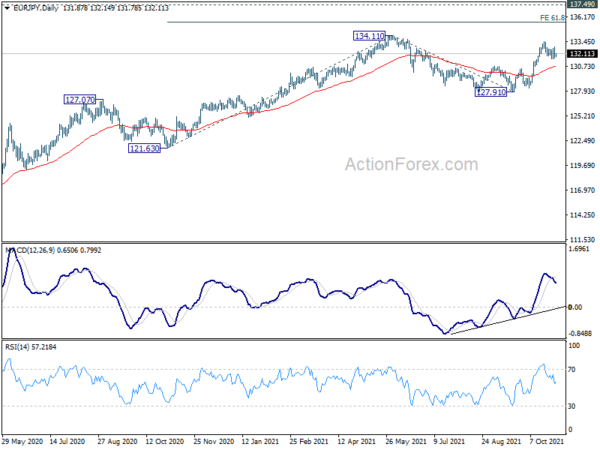The image size is (600, 450).
Task: Click the EURJPY,Daily chart title text
Action: [x=36, y=8]
